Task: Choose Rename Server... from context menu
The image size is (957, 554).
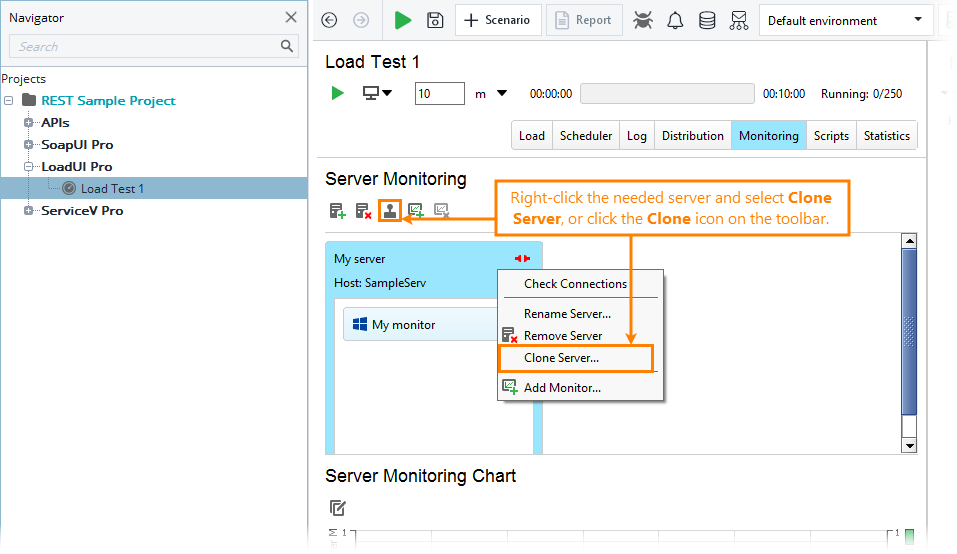Action: [x=580, y=314]
